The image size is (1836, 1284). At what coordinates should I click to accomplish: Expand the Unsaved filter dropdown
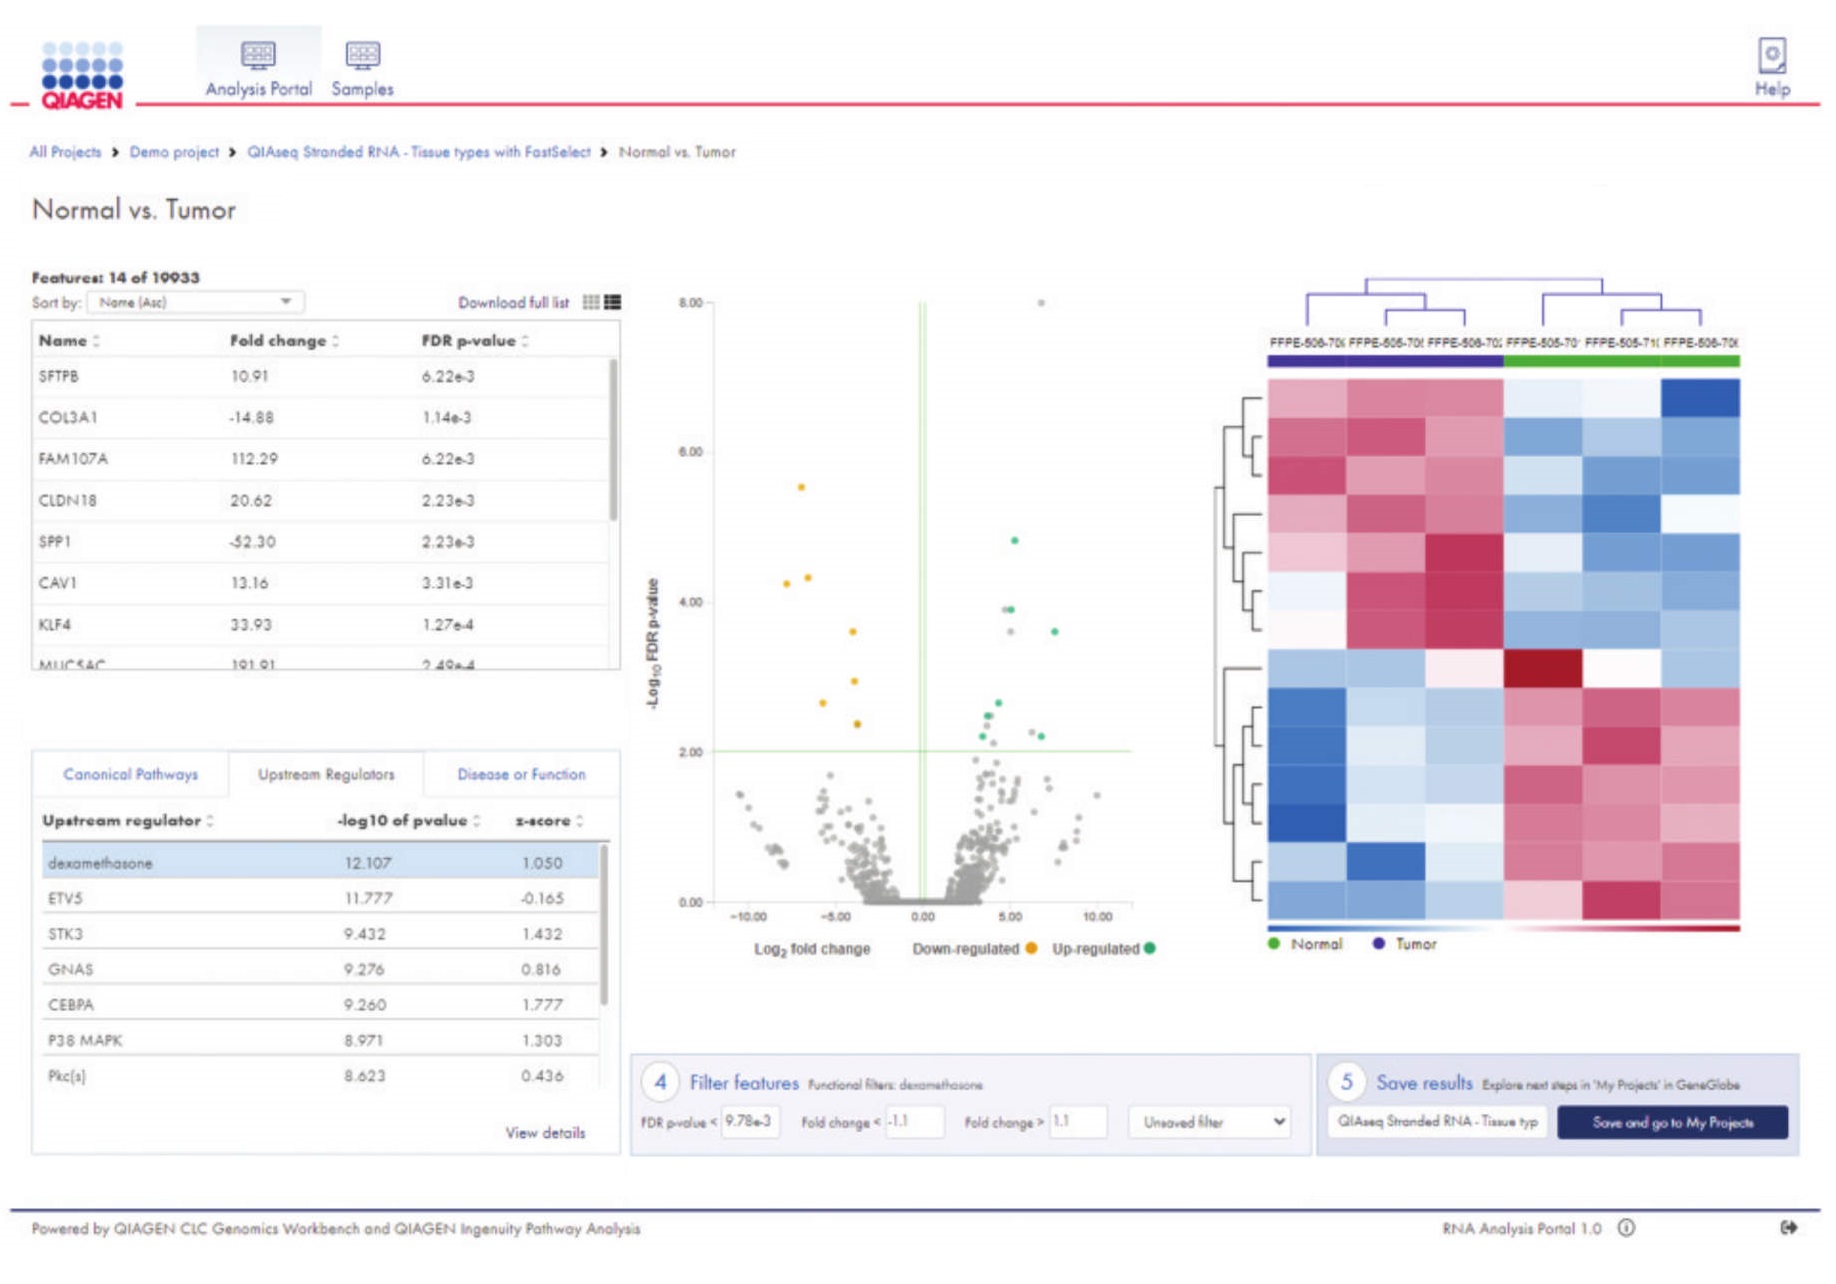1211,1122
